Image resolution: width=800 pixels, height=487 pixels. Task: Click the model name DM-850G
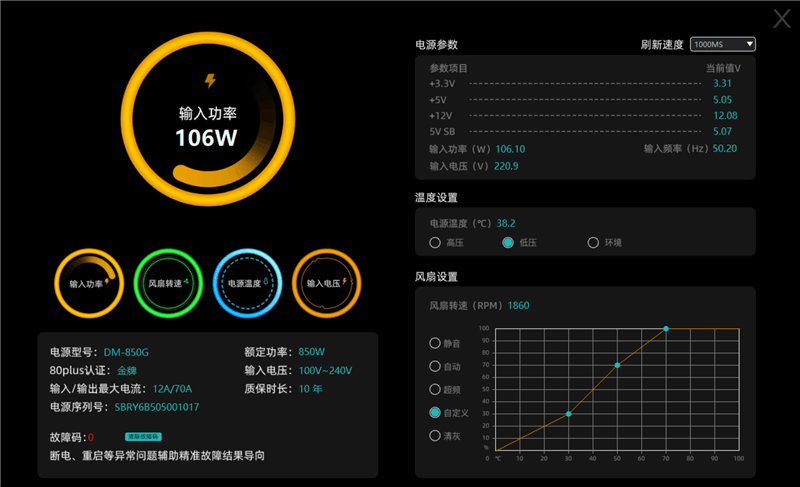pyautogui.click(x=126, y=352)
